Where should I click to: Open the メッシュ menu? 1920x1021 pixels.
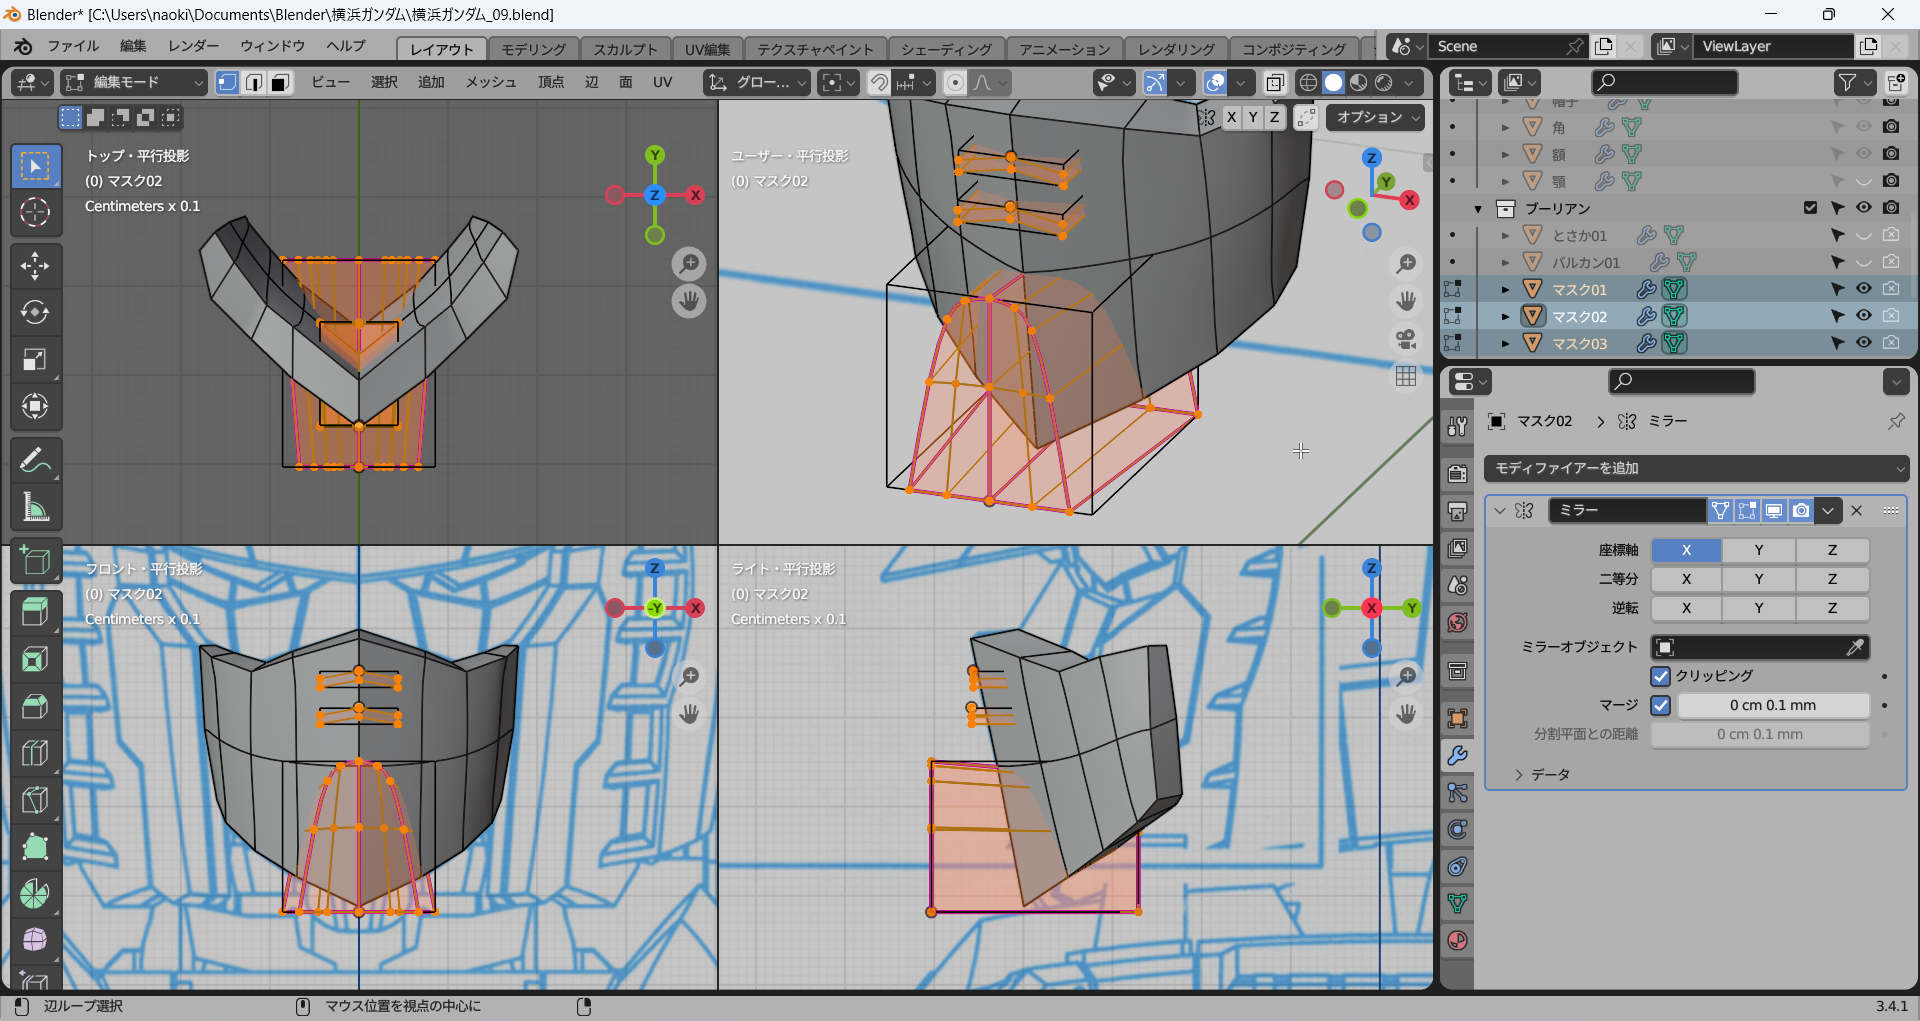coord(490,82)
